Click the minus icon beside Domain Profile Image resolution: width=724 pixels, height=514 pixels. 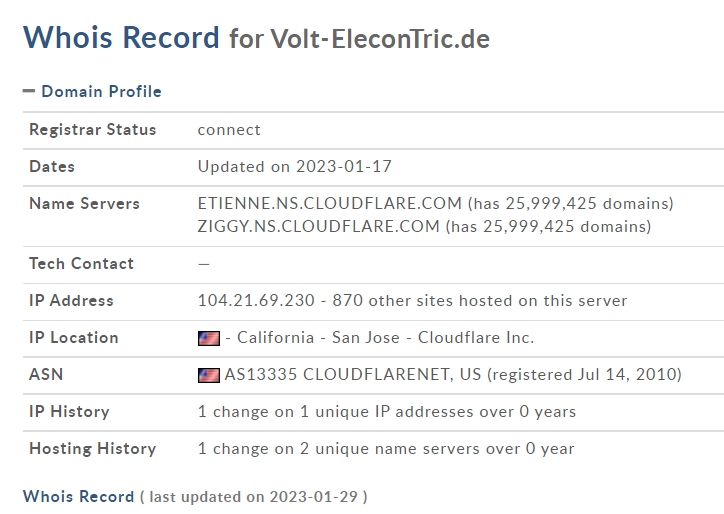click(29, 91)
